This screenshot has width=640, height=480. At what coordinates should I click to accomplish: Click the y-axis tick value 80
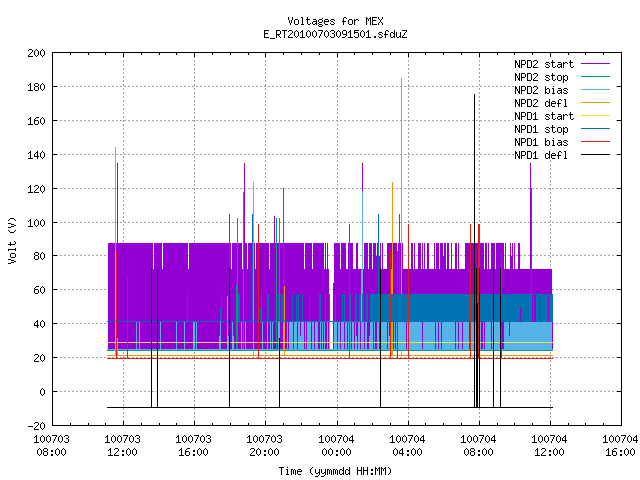tap(40, 256)
